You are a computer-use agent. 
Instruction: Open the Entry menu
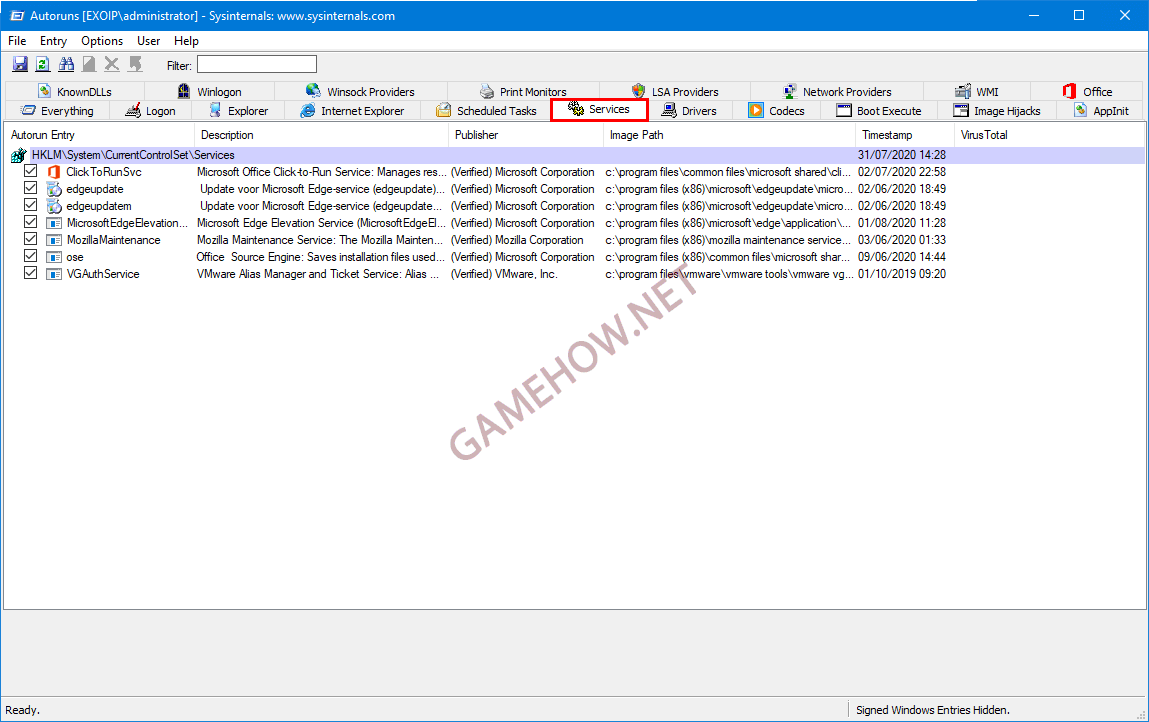point(53,41)
